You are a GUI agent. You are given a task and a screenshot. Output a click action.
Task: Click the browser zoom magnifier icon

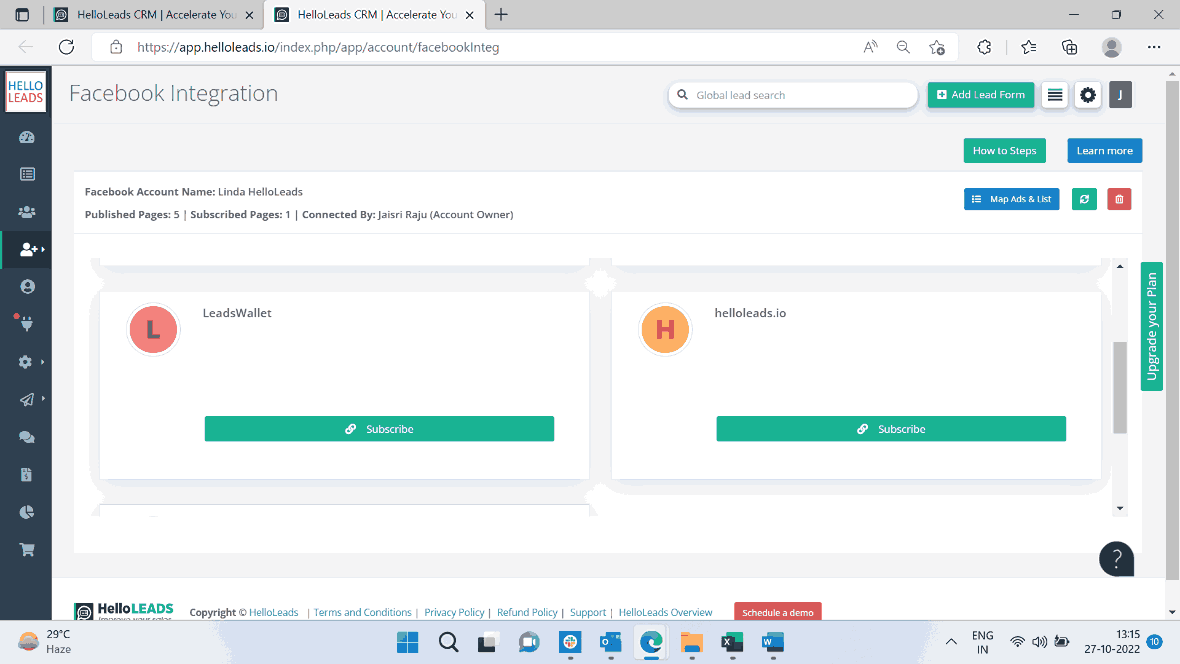pos(903,47)
